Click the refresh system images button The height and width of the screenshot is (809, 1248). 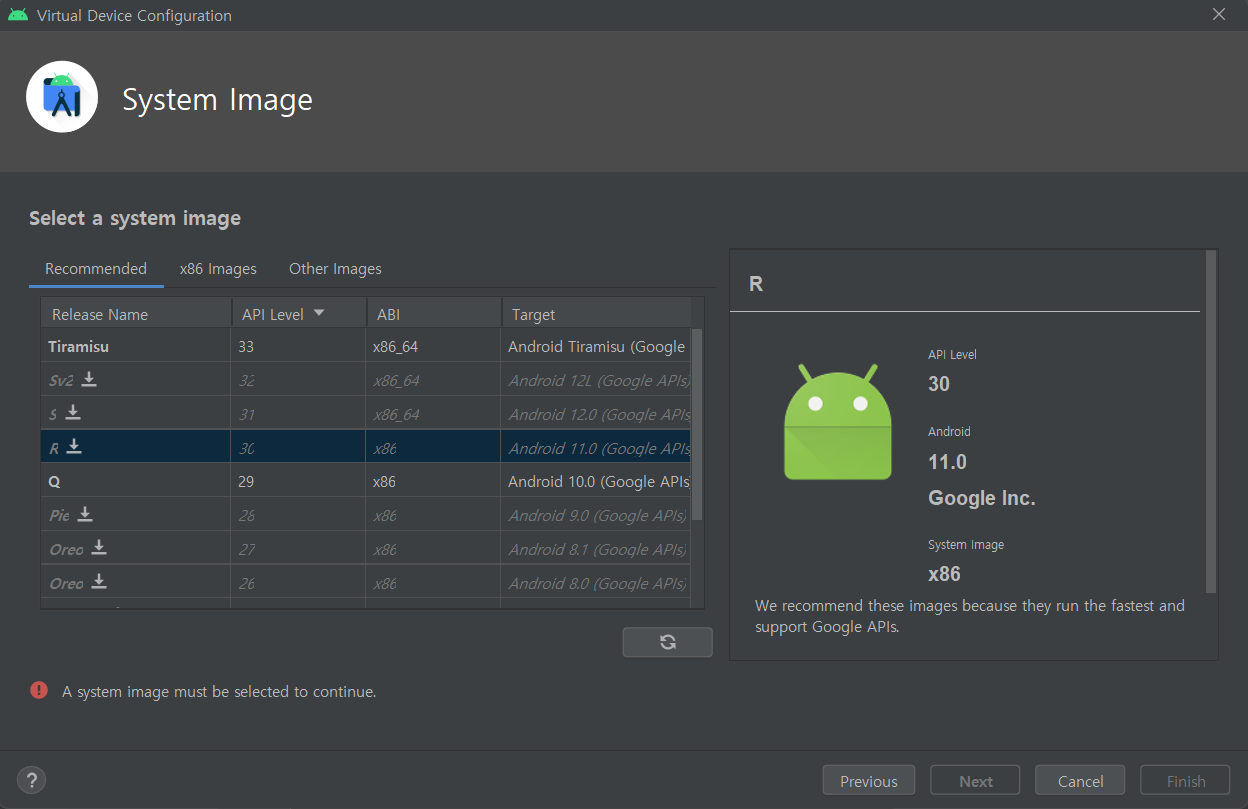coord(668,642)
